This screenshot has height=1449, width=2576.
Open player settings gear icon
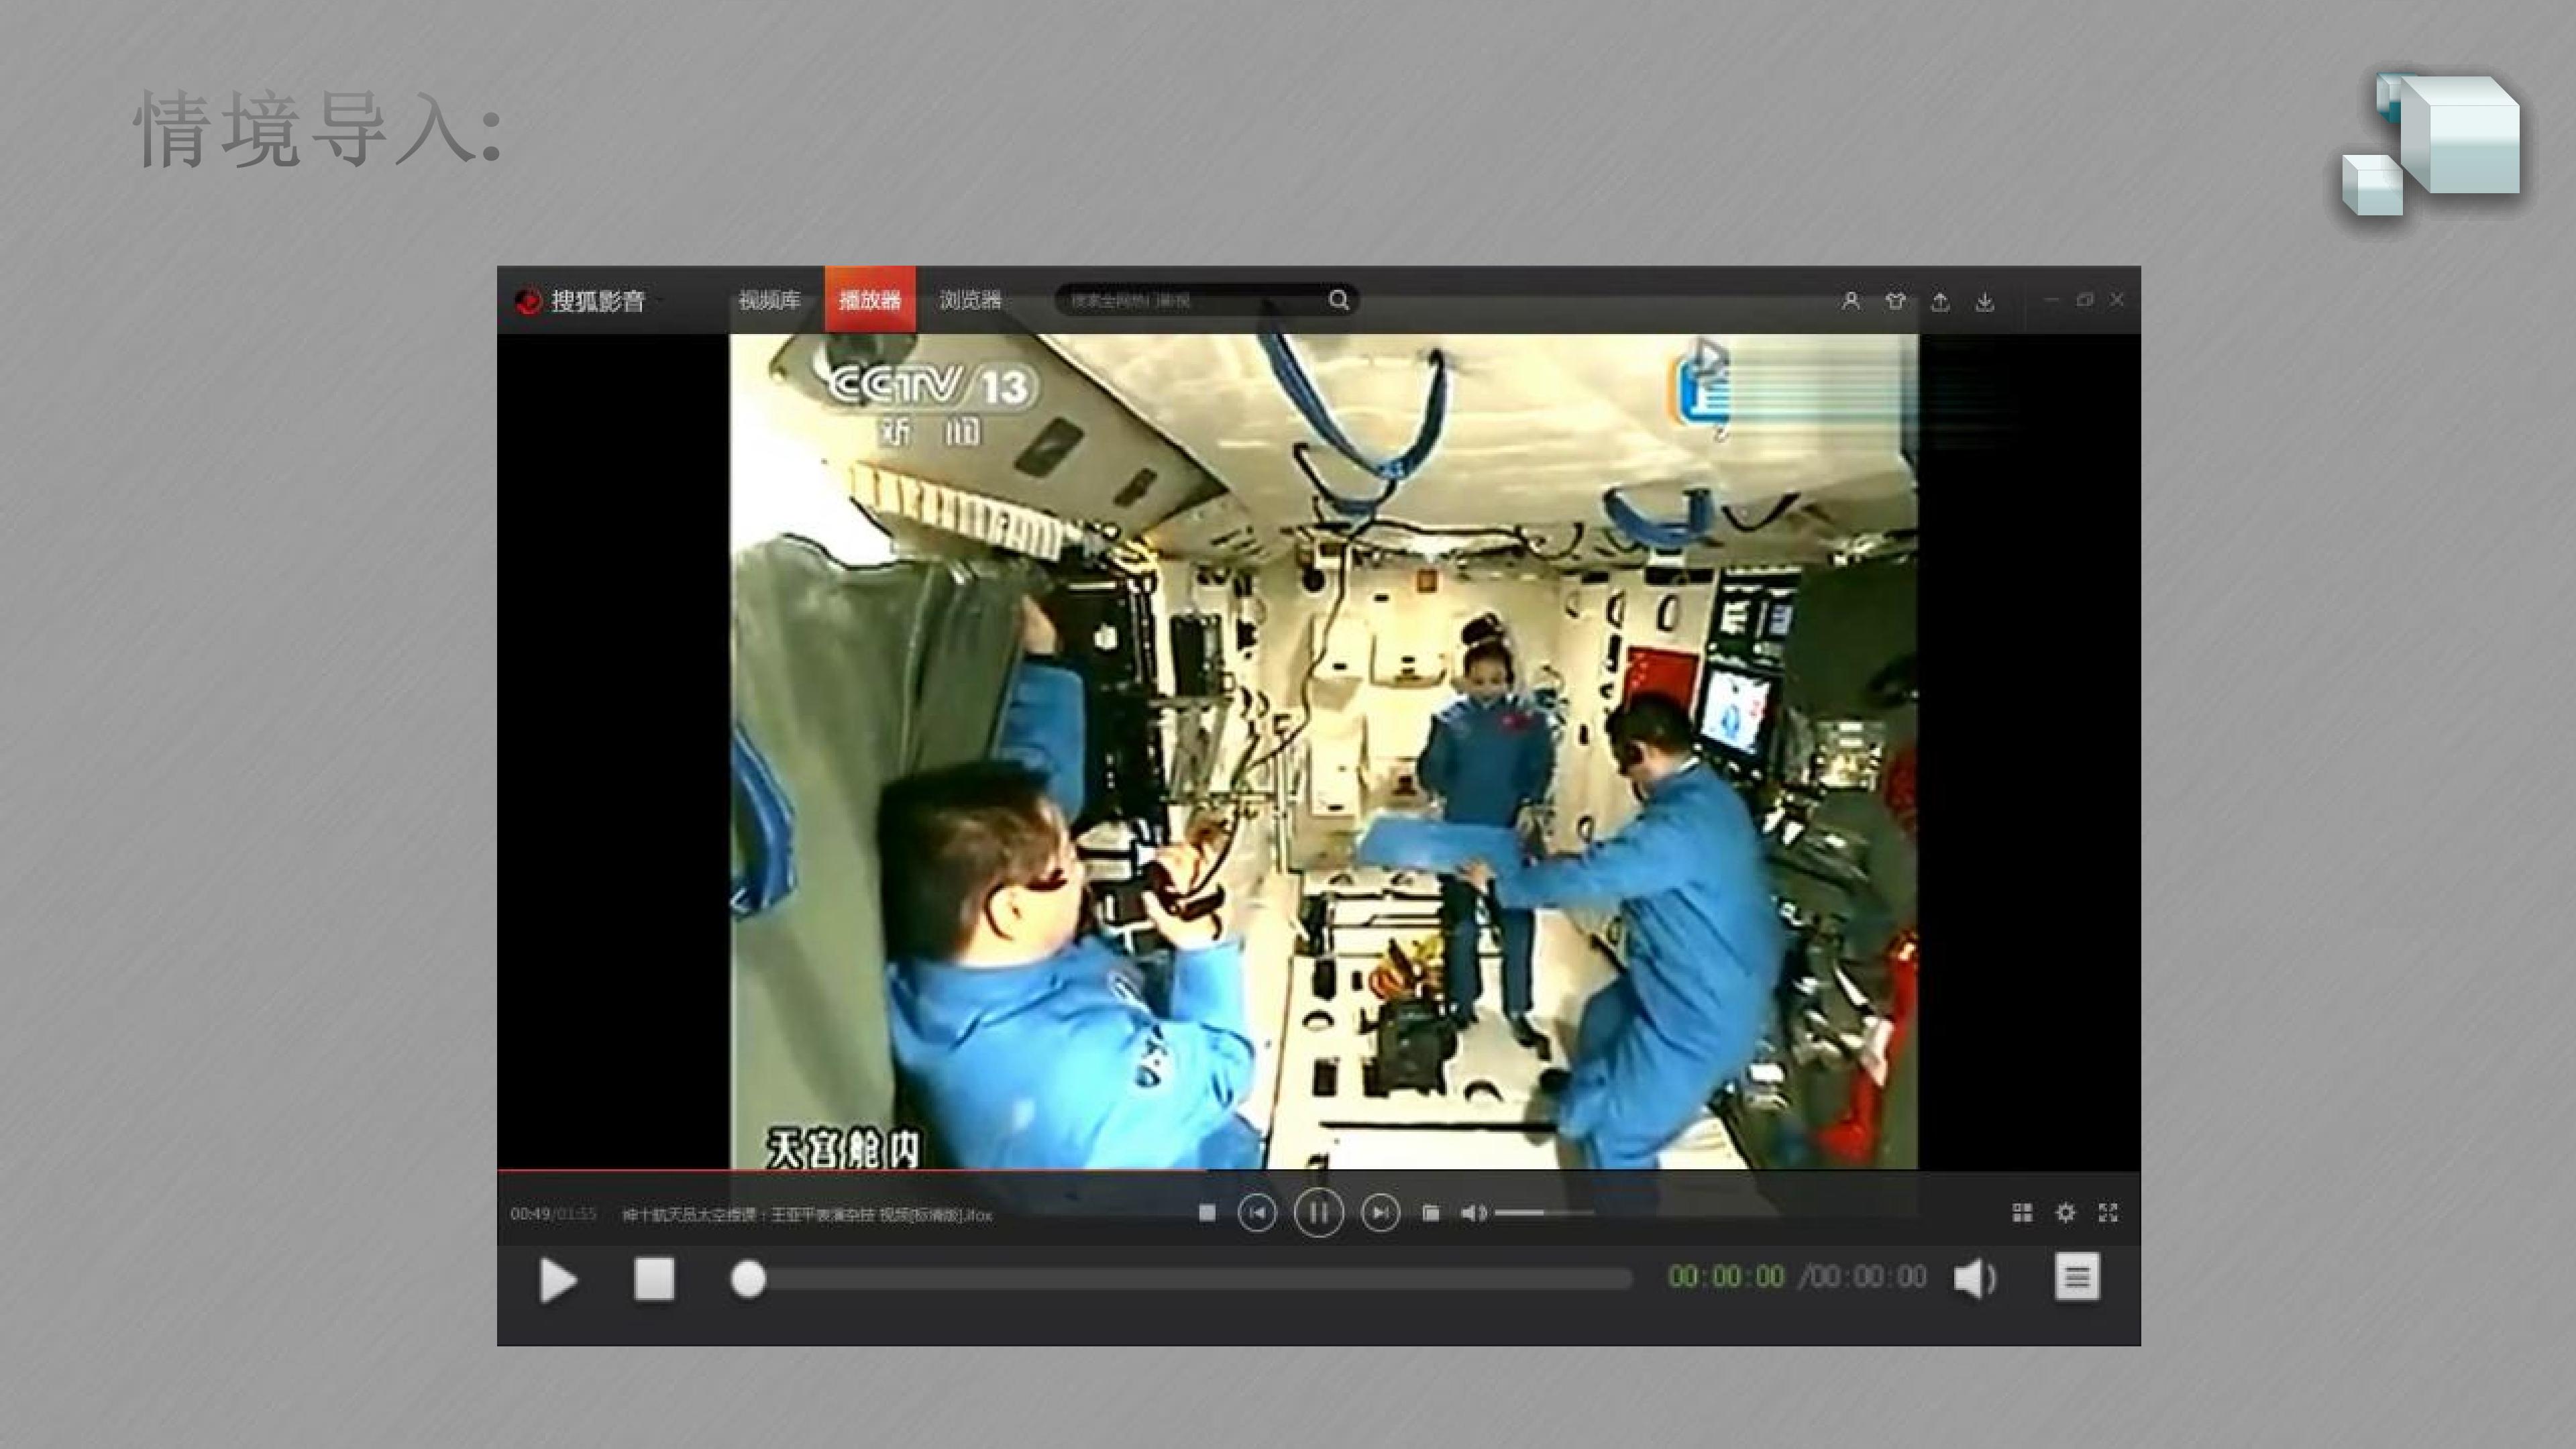click(x=2065, y=1213)
